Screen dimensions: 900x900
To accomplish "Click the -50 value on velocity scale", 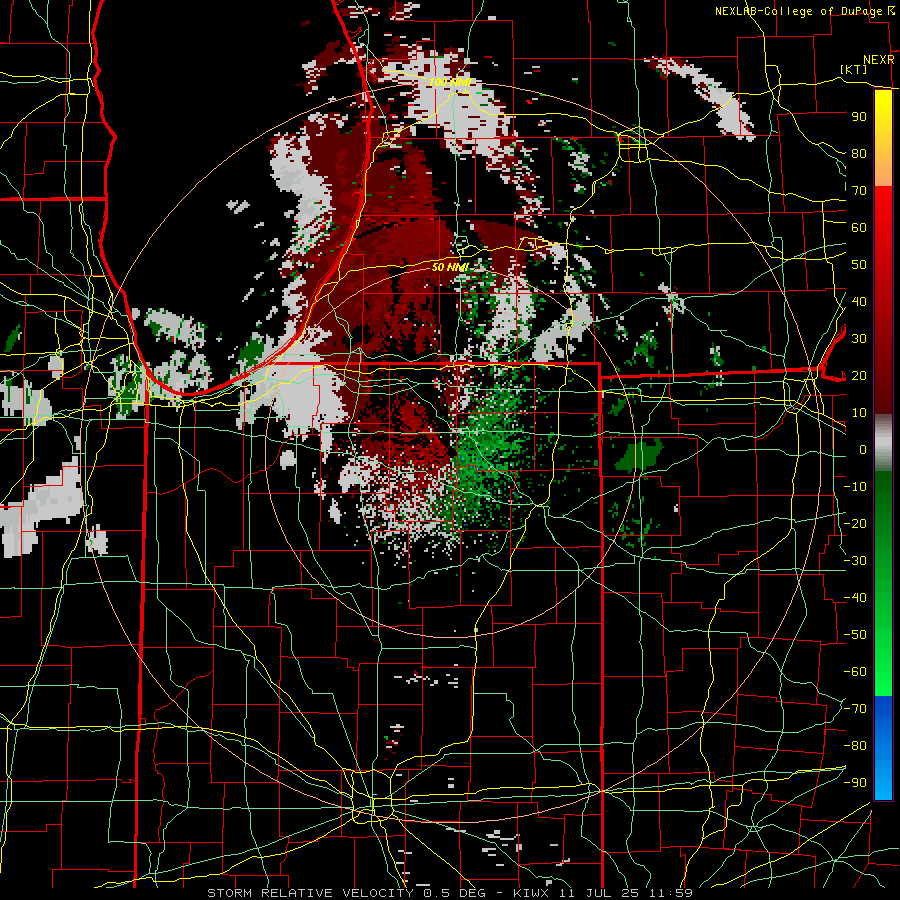I will [x=855, y=635].
